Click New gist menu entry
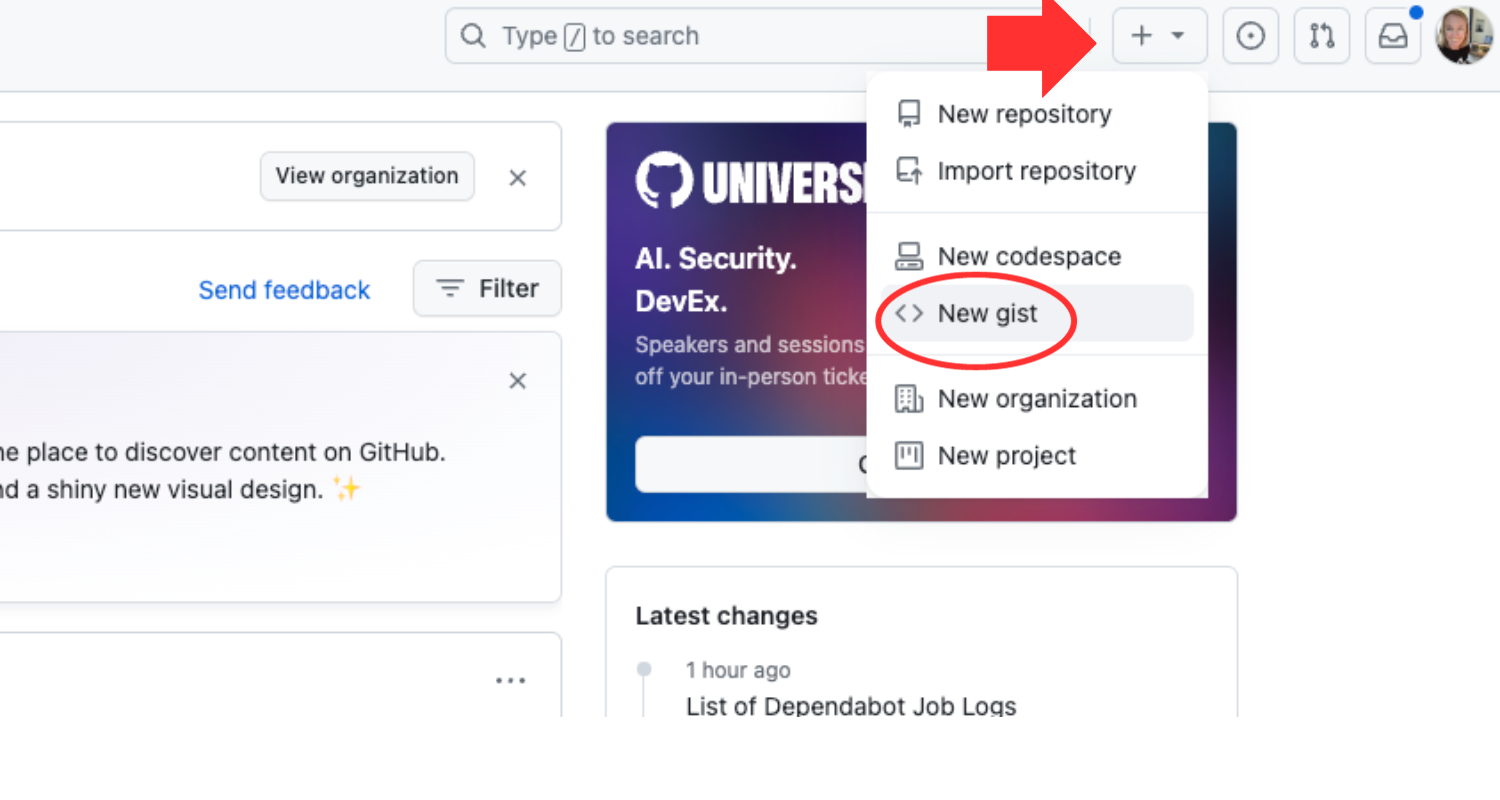The height and width of the screenshot is (800, 1500). (x=988, y=313)
